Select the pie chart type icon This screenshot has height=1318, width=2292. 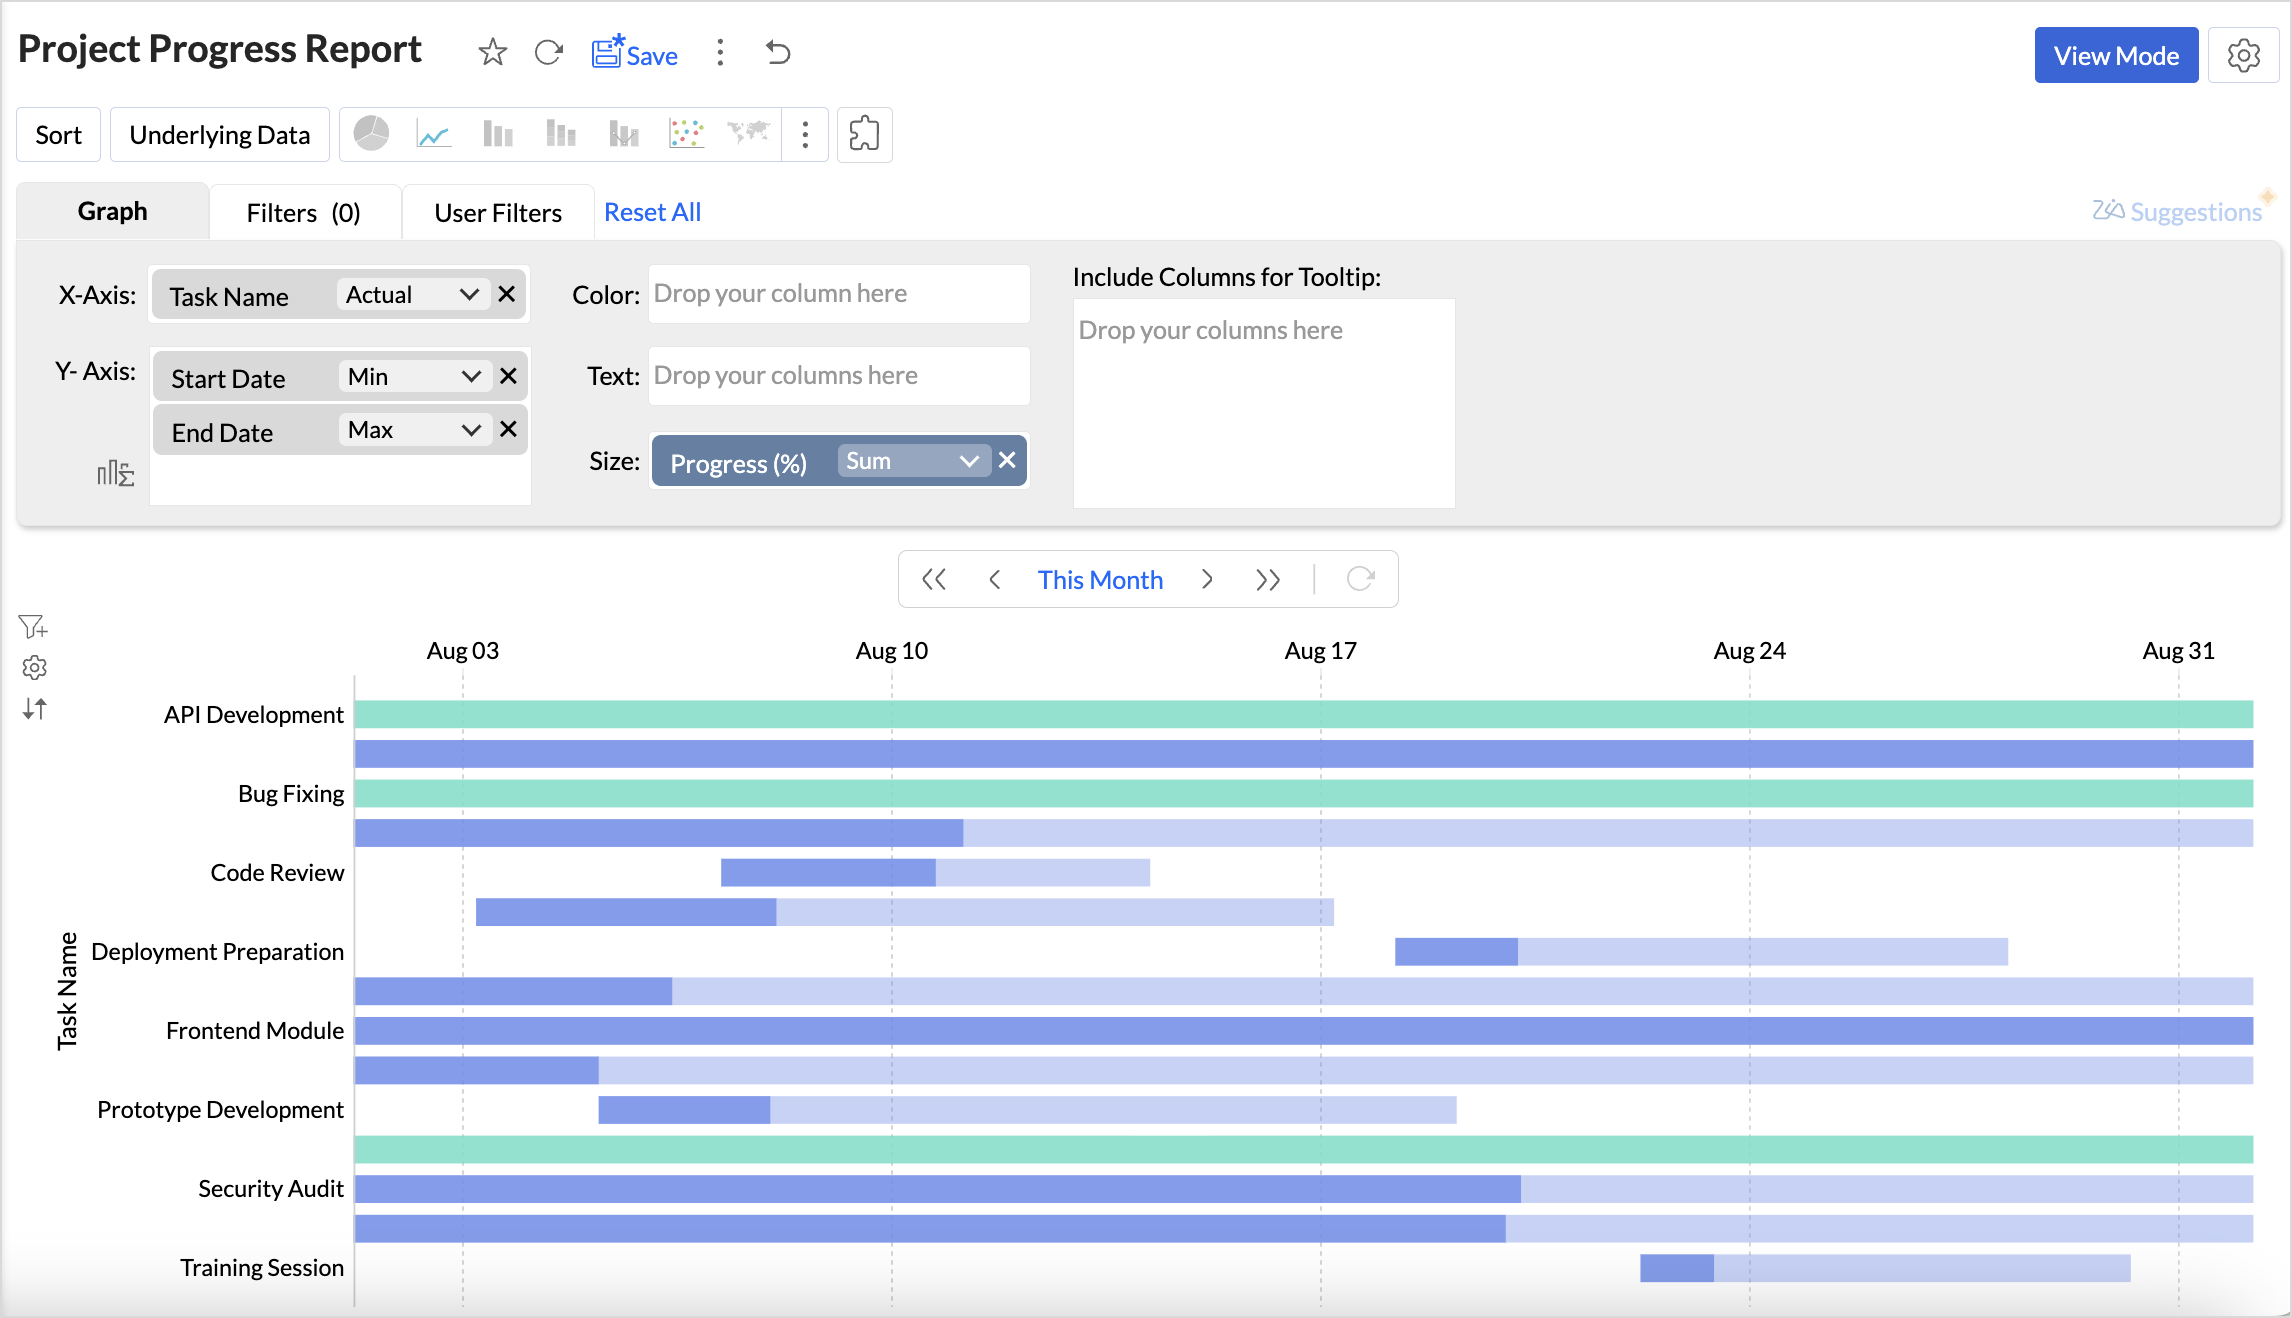[x=371, y=134]
